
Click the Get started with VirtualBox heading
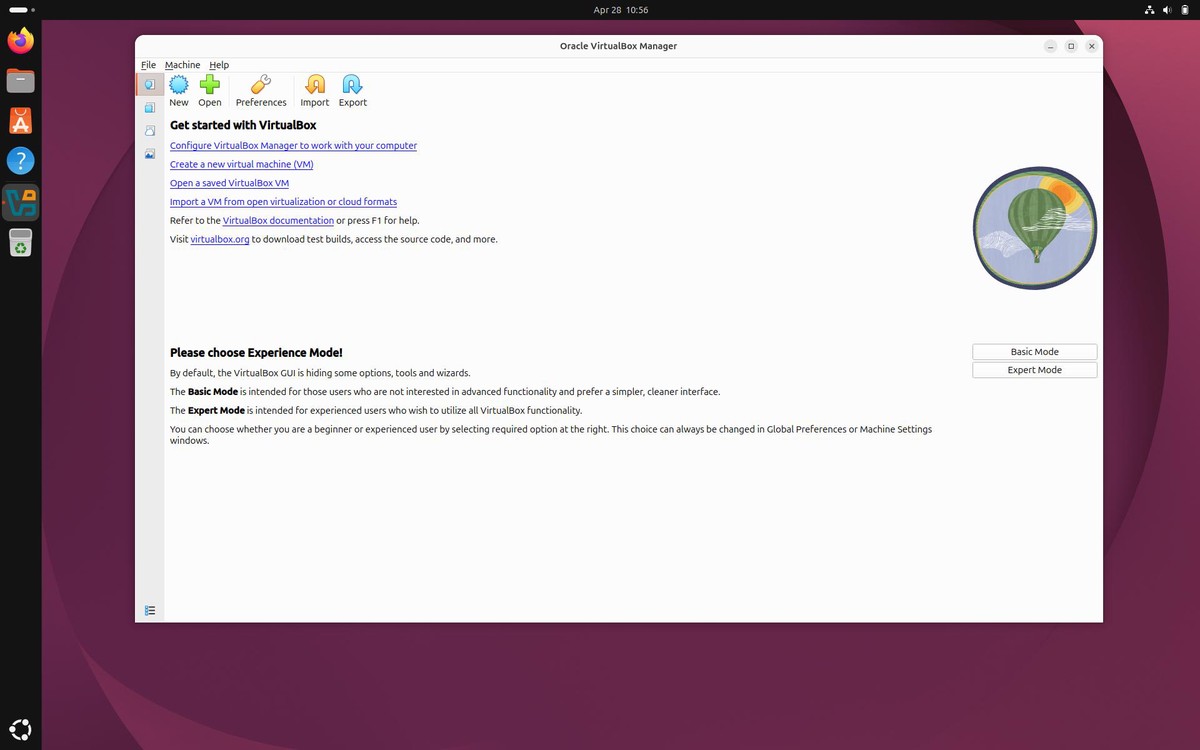click(243, 125)
